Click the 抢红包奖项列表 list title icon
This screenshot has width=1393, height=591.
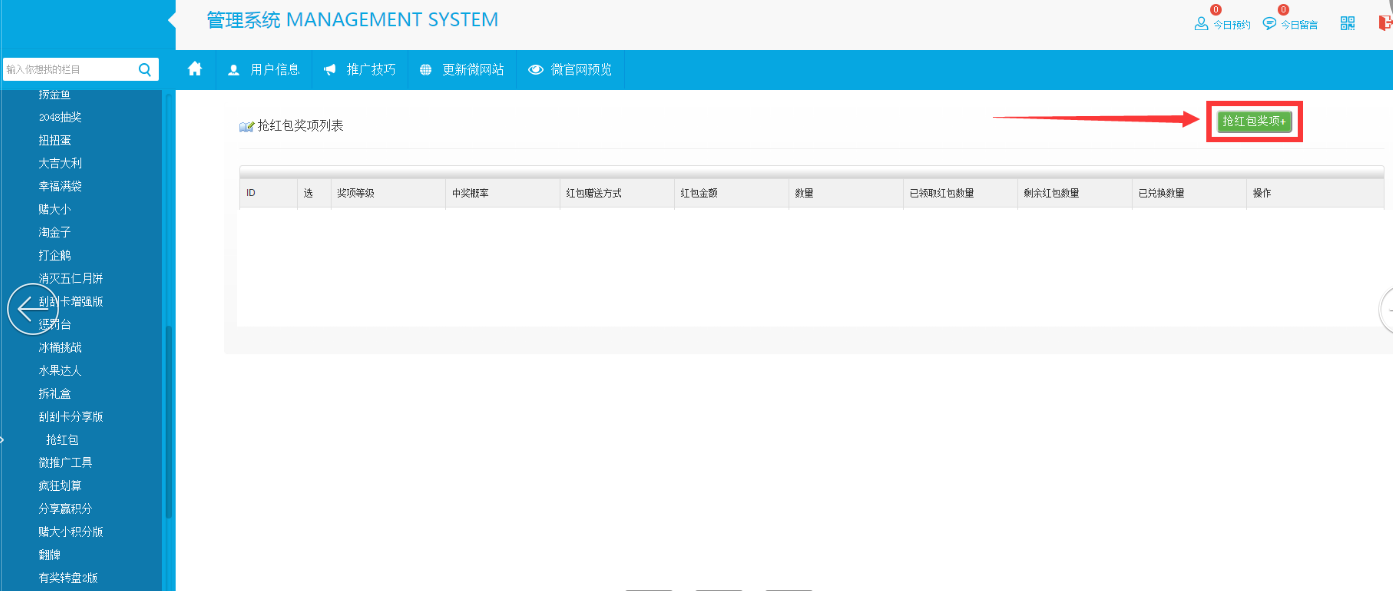pos(246,127)
